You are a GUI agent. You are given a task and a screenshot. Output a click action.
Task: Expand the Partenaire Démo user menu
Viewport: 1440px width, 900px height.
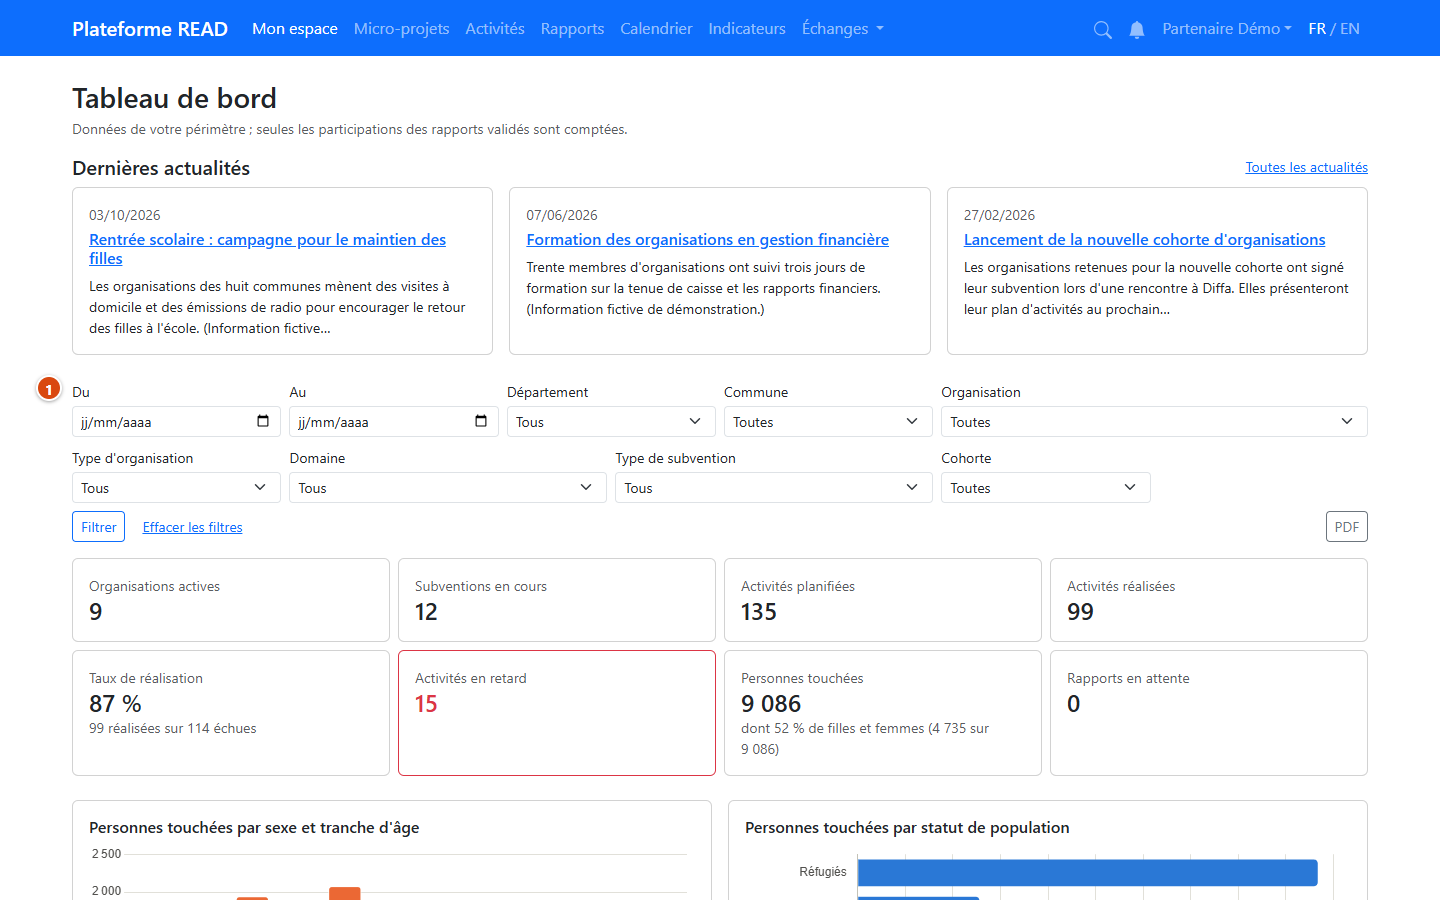tap(1227, 29)
